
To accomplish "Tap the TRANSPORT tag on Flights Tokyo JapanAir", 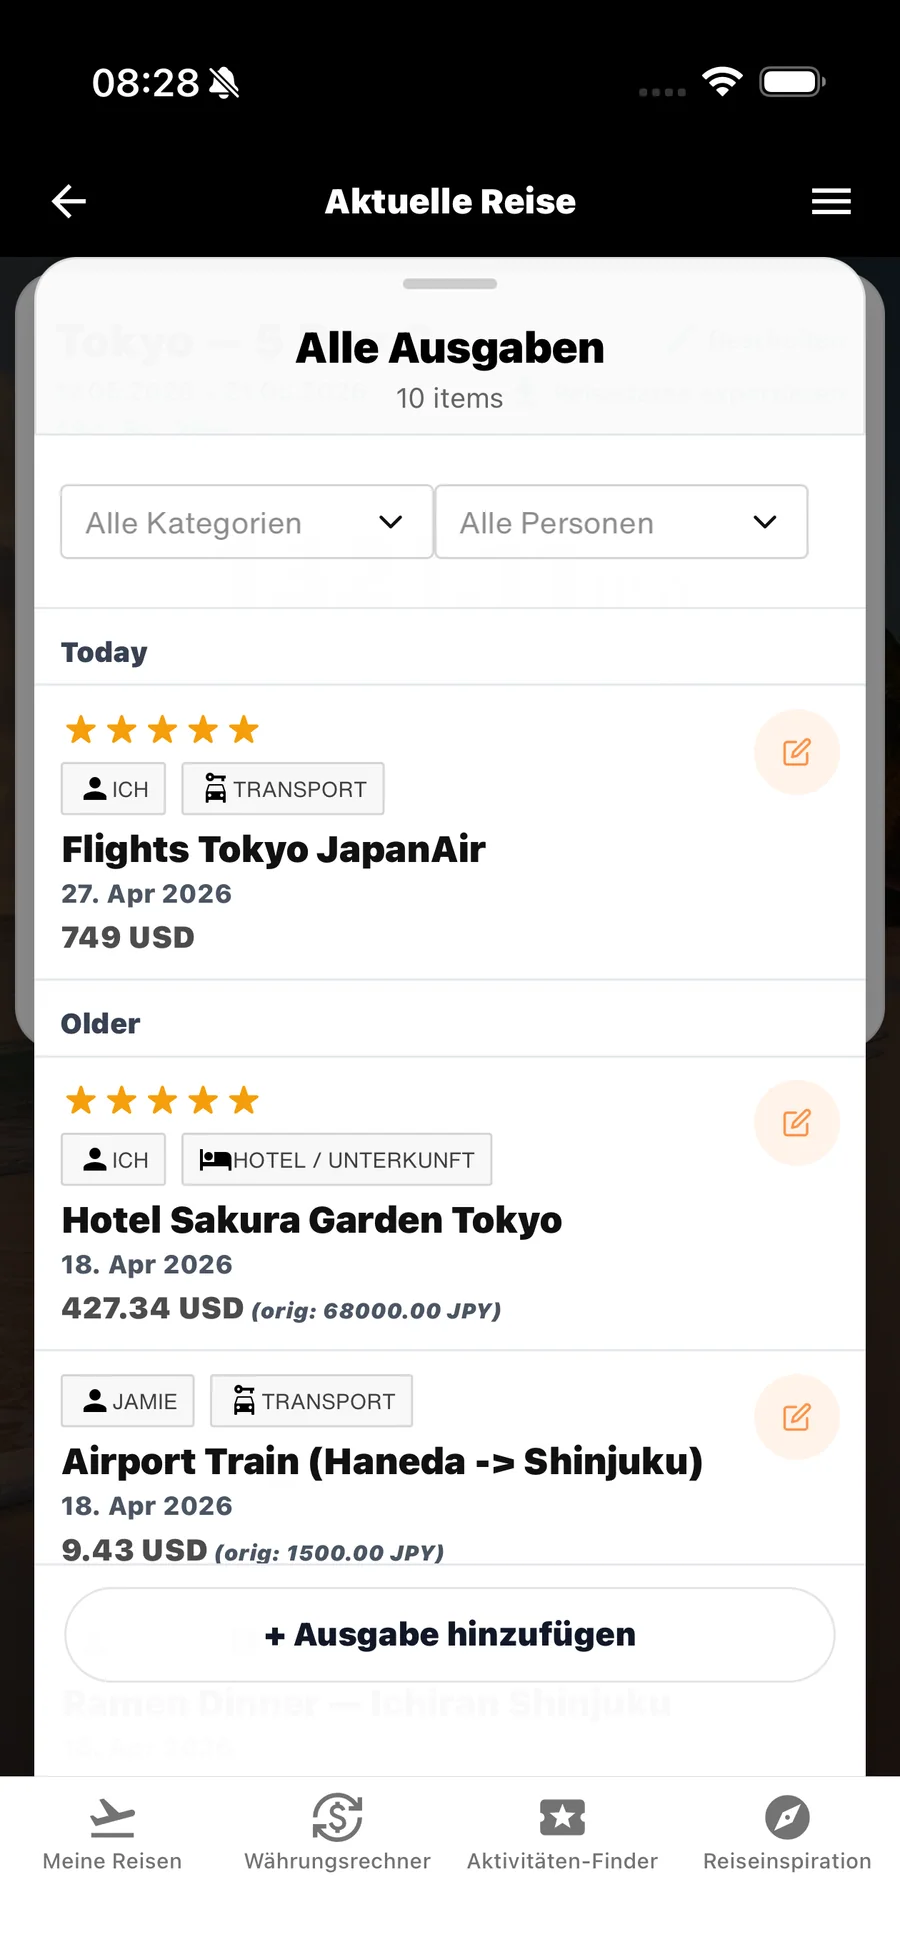I will click(x=283, y=789).
